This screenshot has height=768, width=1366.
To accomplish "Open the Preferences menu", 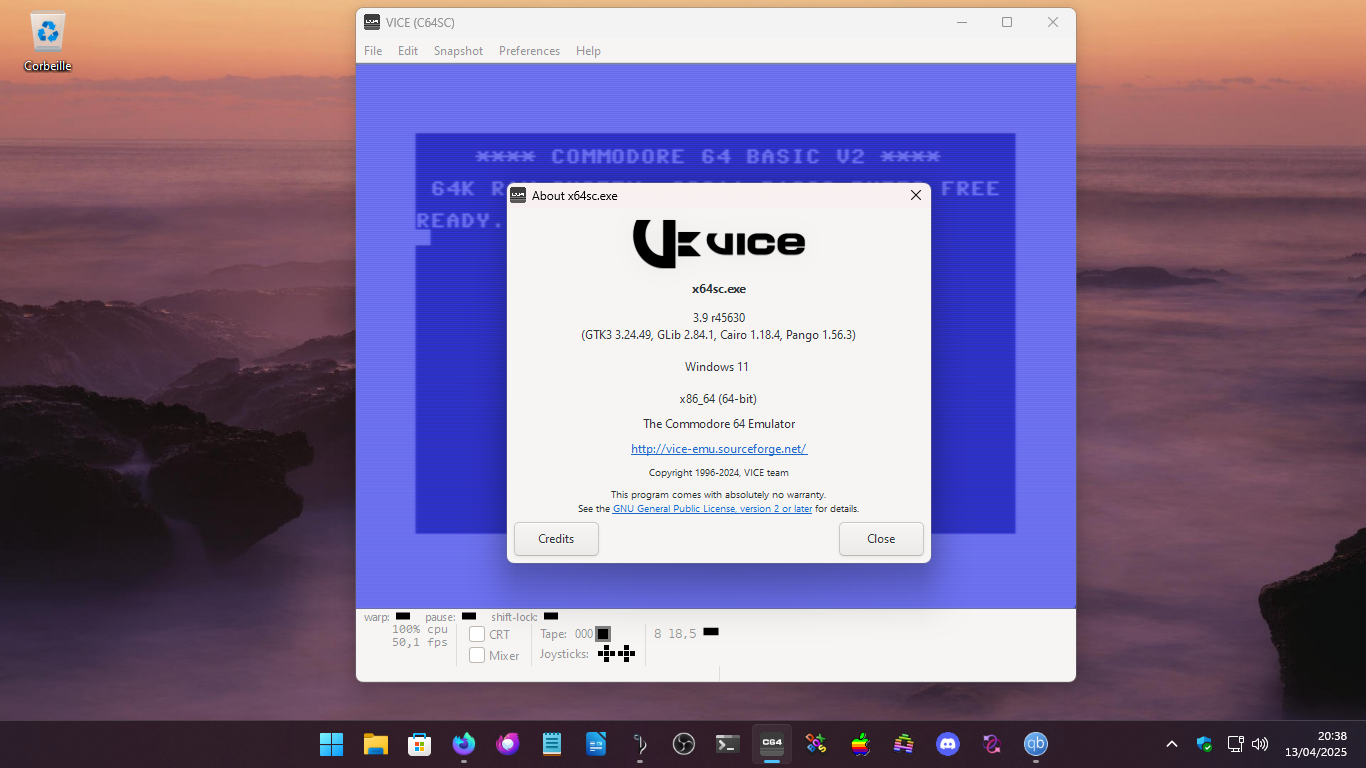I will (529, 51).
